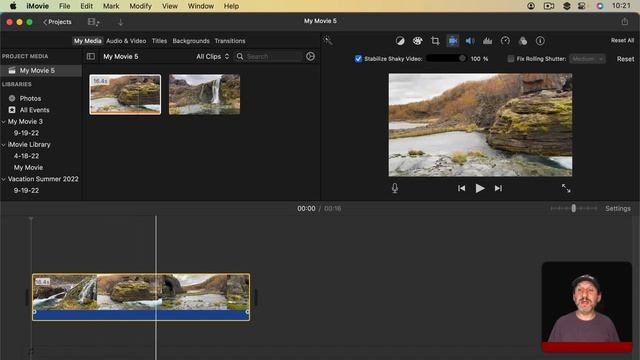Open the iMovie application menu
Image resolution: width=640 pixels, height=360 pixels.
pyautogui.click(x=38, y=6)
